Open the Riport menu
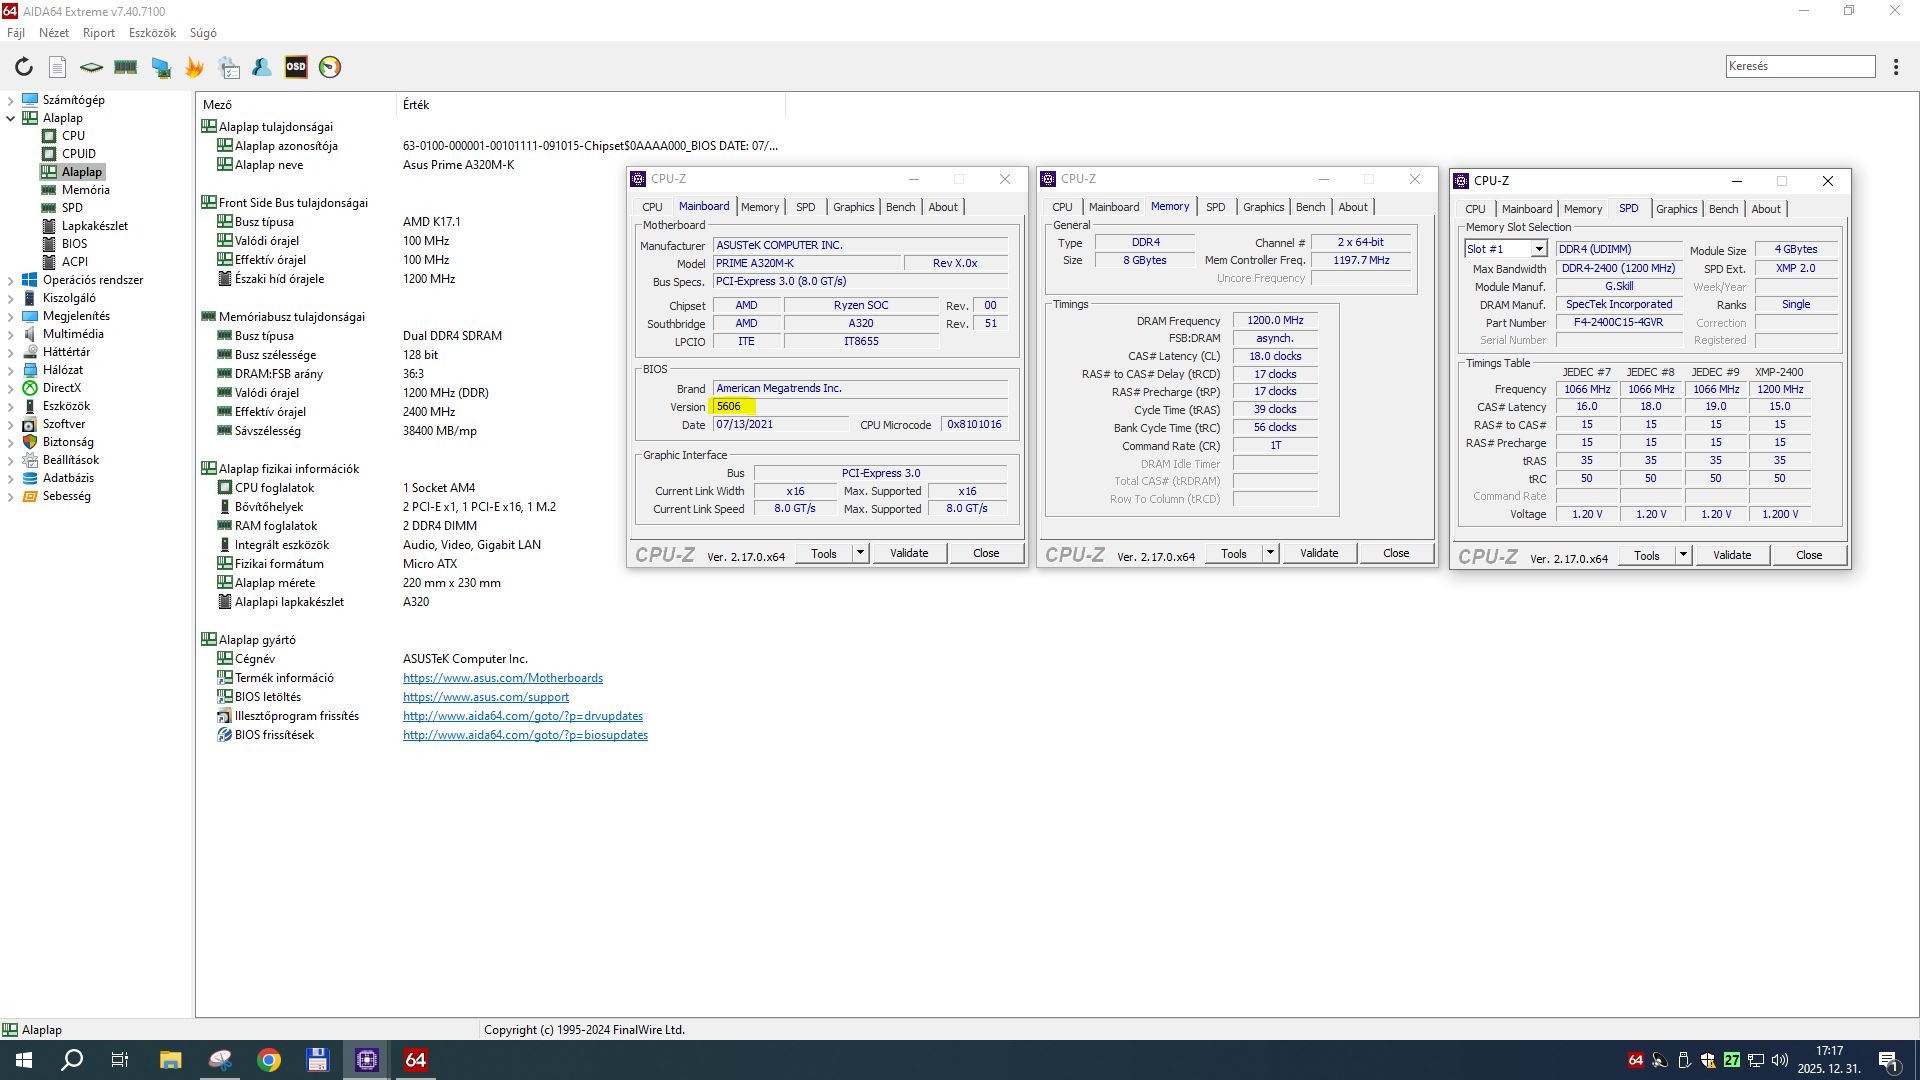Screen dimensions: 1920x1080 (x=98, y=33)
